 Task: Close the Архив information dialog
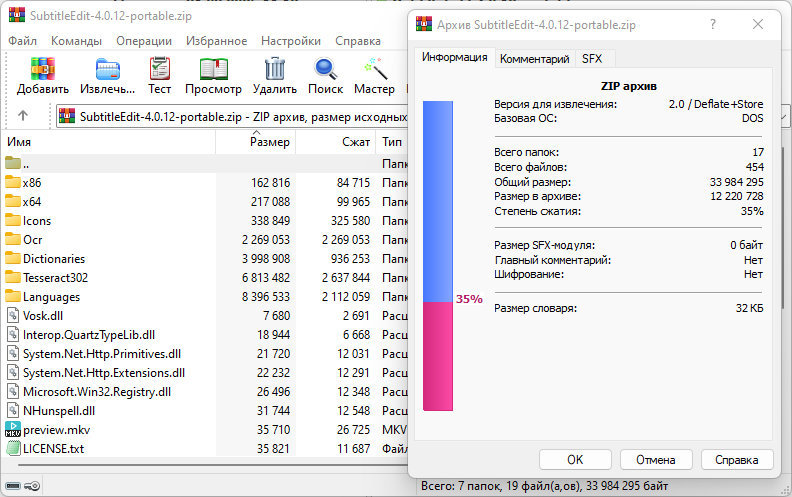pos(758,24)
